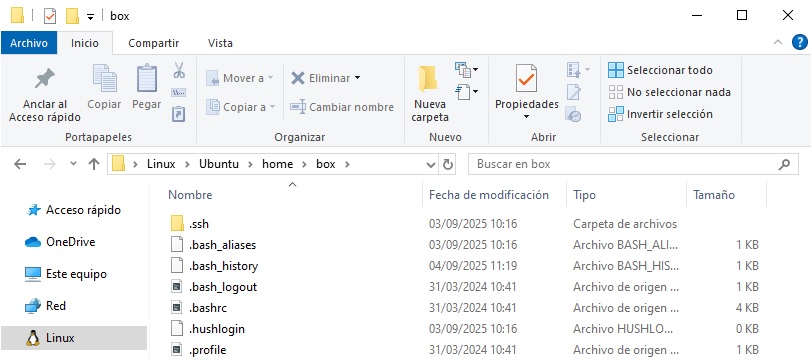812x362 pixels.
Task: Click the paste shortcut icon
Action: pyautogui.click(x=179, y=113)
